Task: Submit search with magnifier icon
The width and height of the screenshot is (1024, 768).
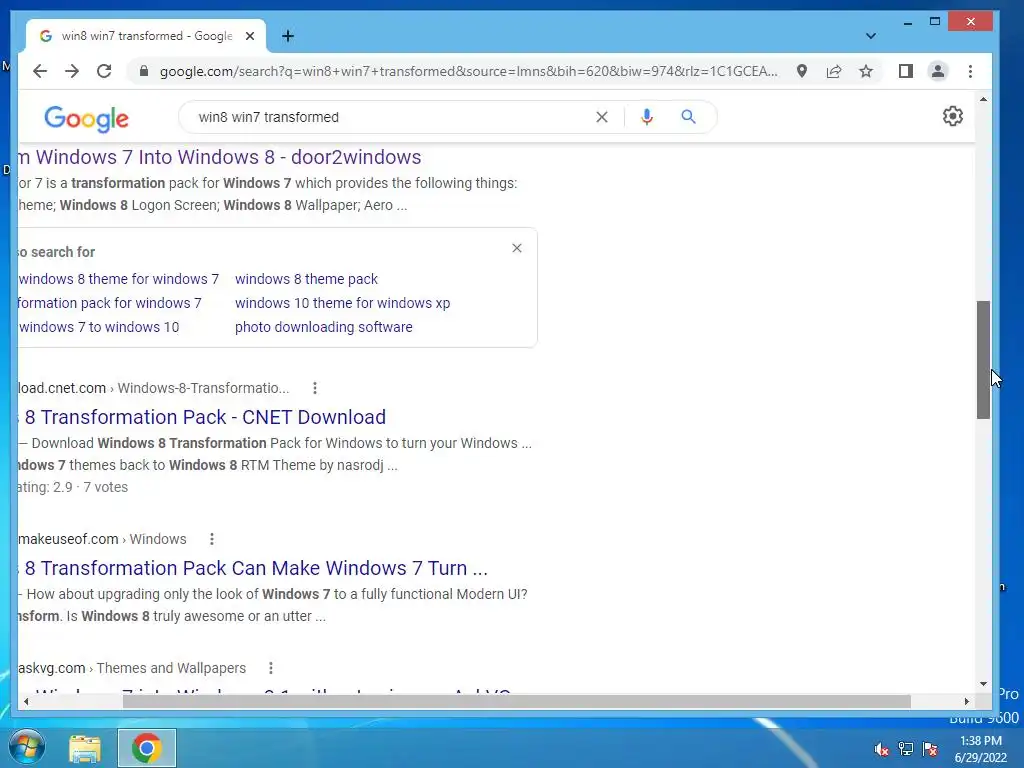Action: (688, 117)
